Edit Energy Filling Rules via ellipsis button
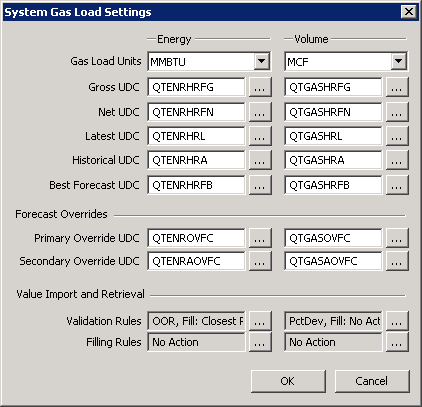 click(260, 342)
